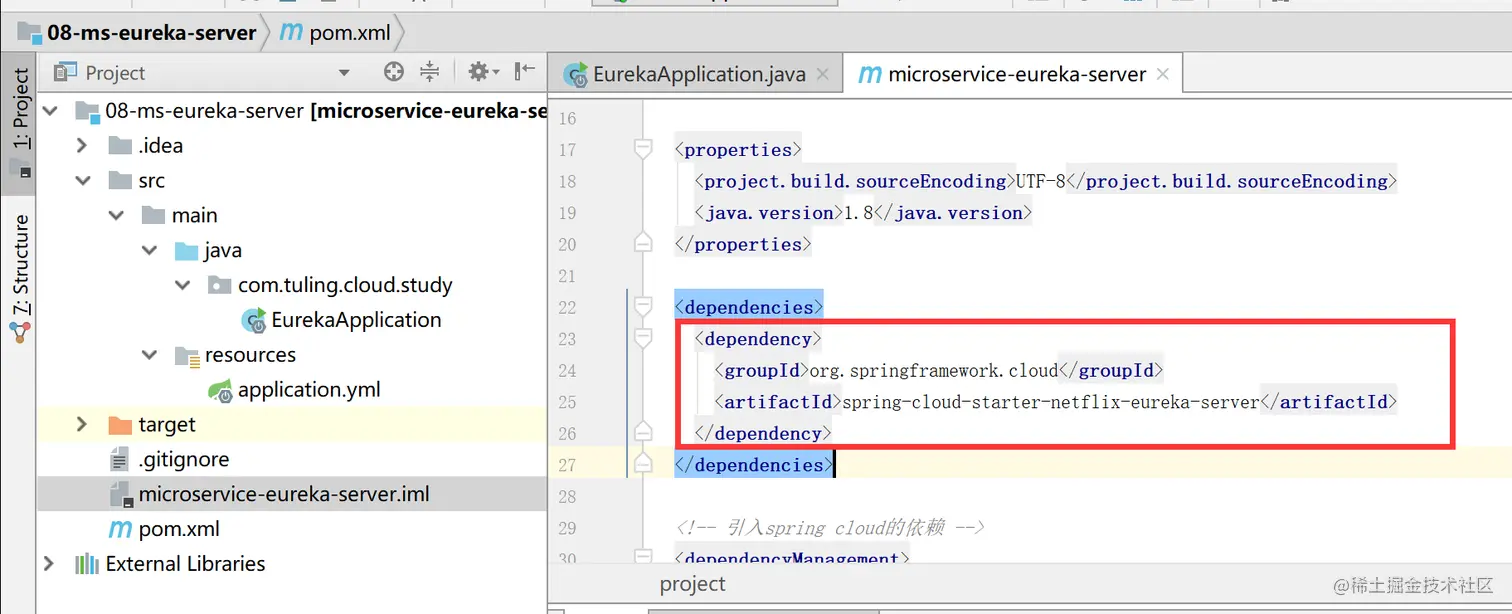Fold the dependencies block at line 22

[644, 306]
